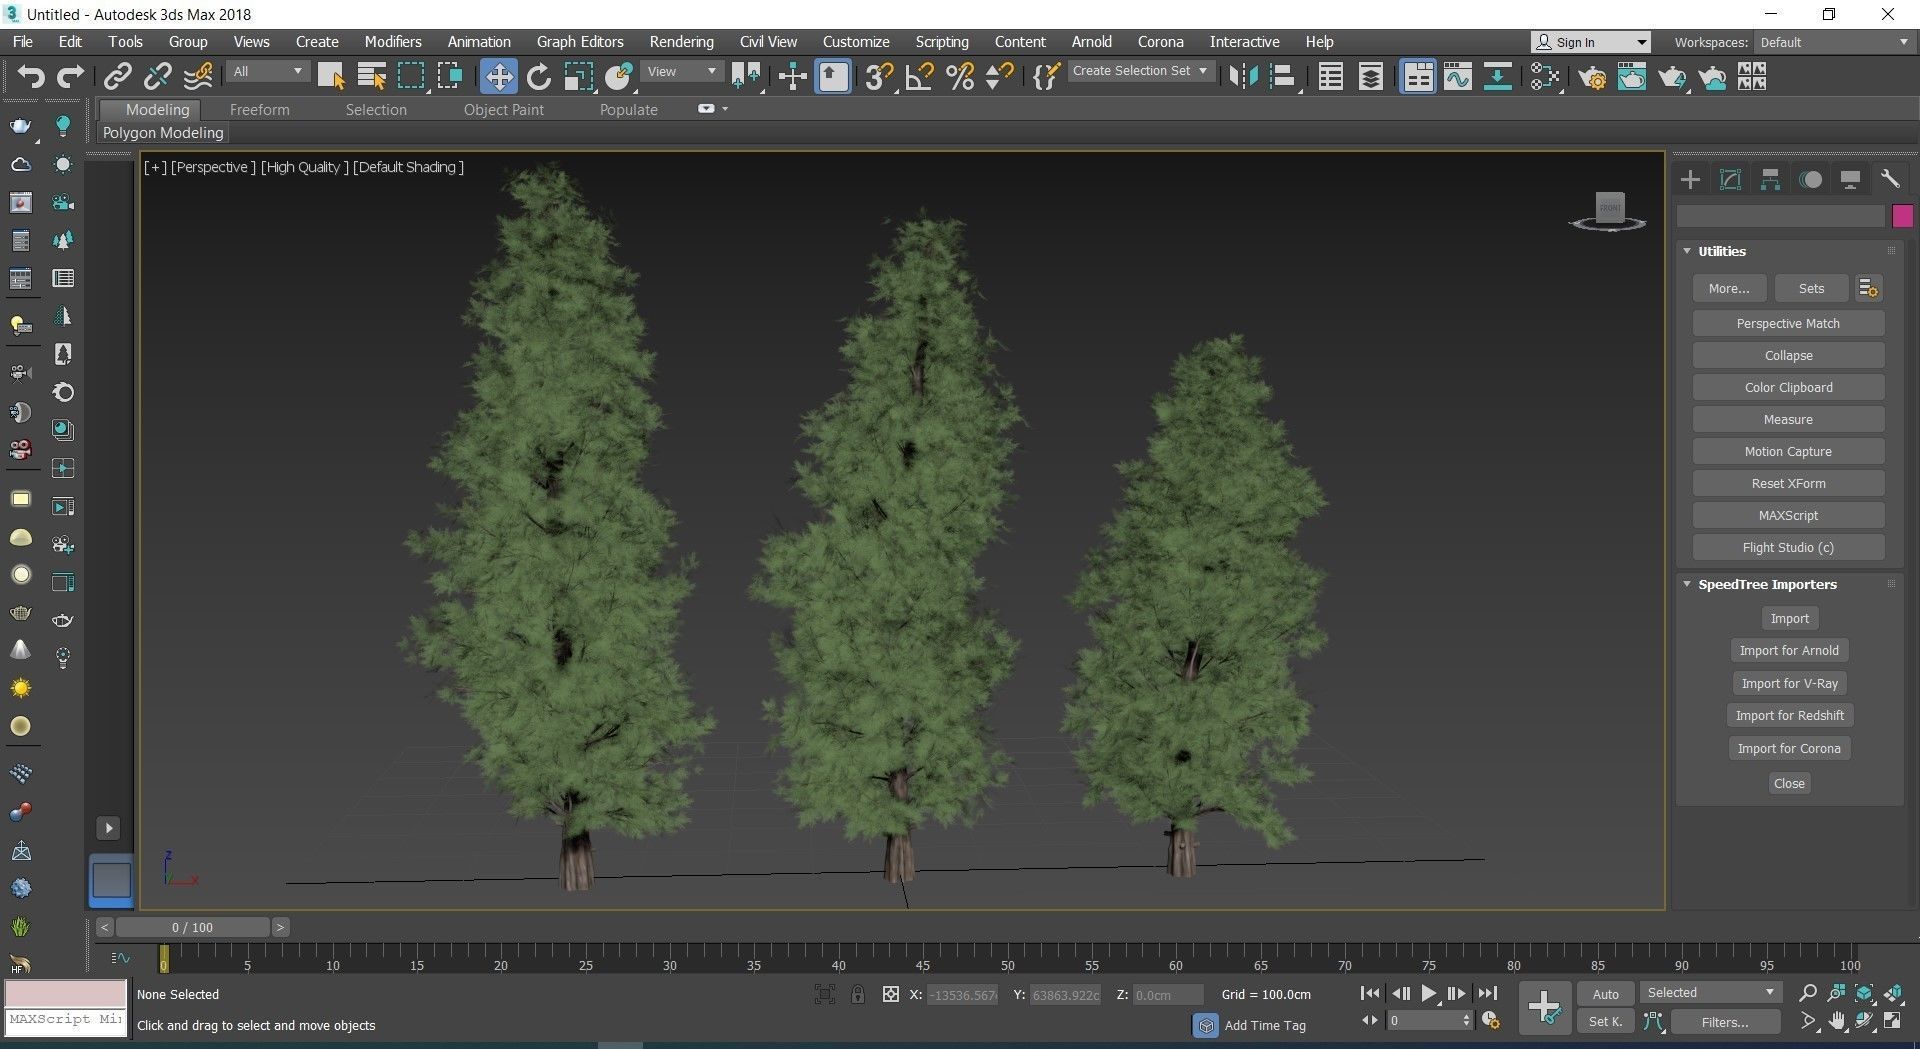
Task: Toggle Window/Crossing selection mode
Action: (x=450, y=76)
